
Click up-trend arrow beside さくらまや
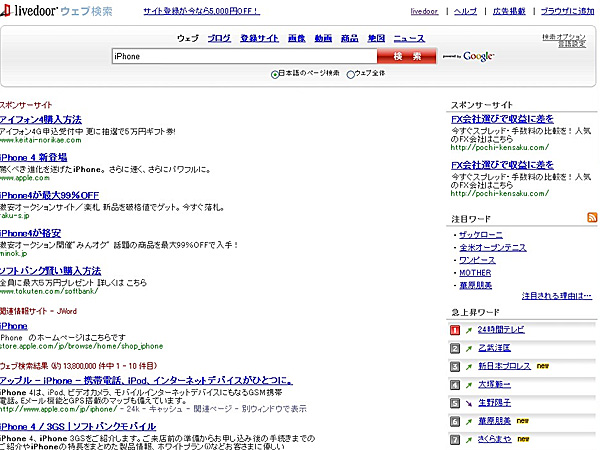[469, 440]
